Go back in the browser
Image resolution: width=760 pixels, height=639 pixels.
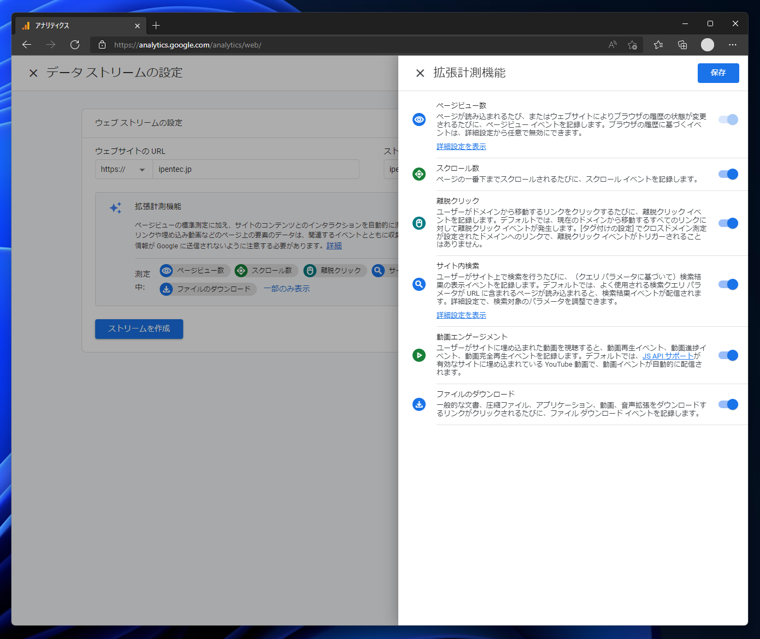coord(27,45)
